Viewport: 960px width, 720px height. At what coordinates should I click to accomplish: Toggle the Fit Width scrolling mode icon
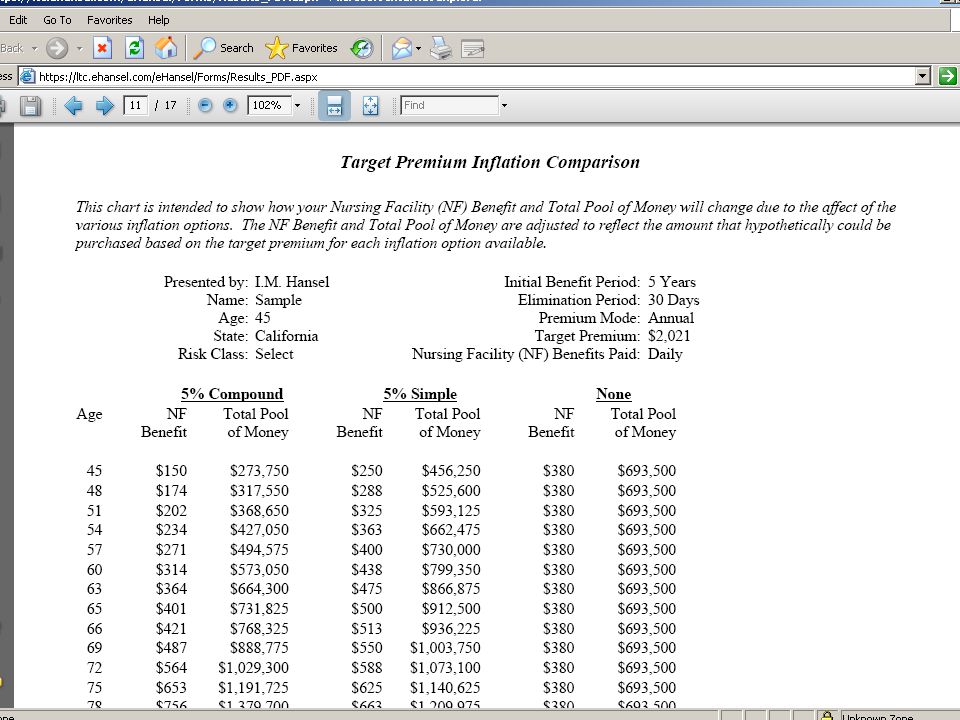[334, 105]
